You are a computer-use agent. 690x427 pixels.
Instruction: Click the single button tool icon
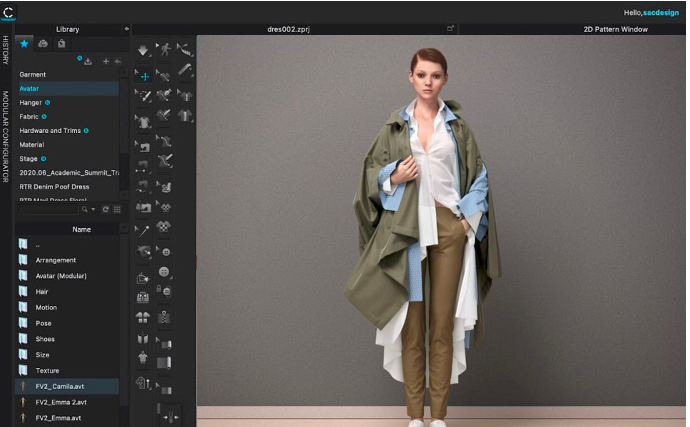(164, 272)
